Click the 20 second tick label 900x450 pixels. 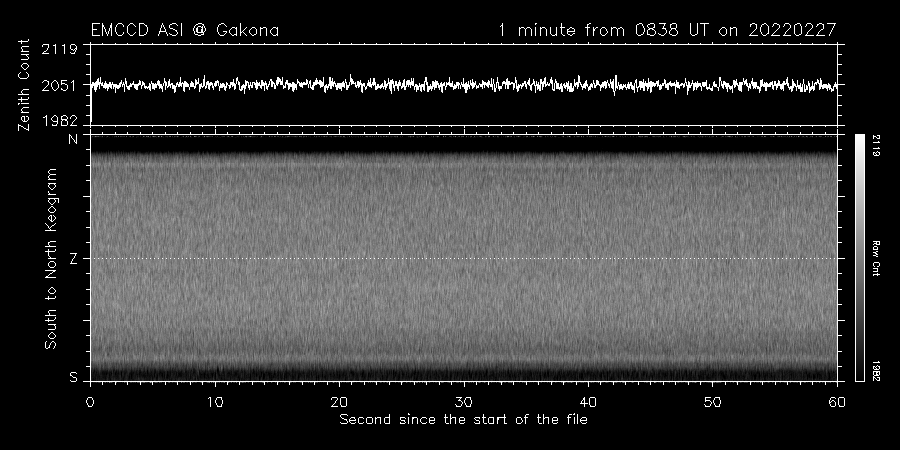click(x=339, y=402)
